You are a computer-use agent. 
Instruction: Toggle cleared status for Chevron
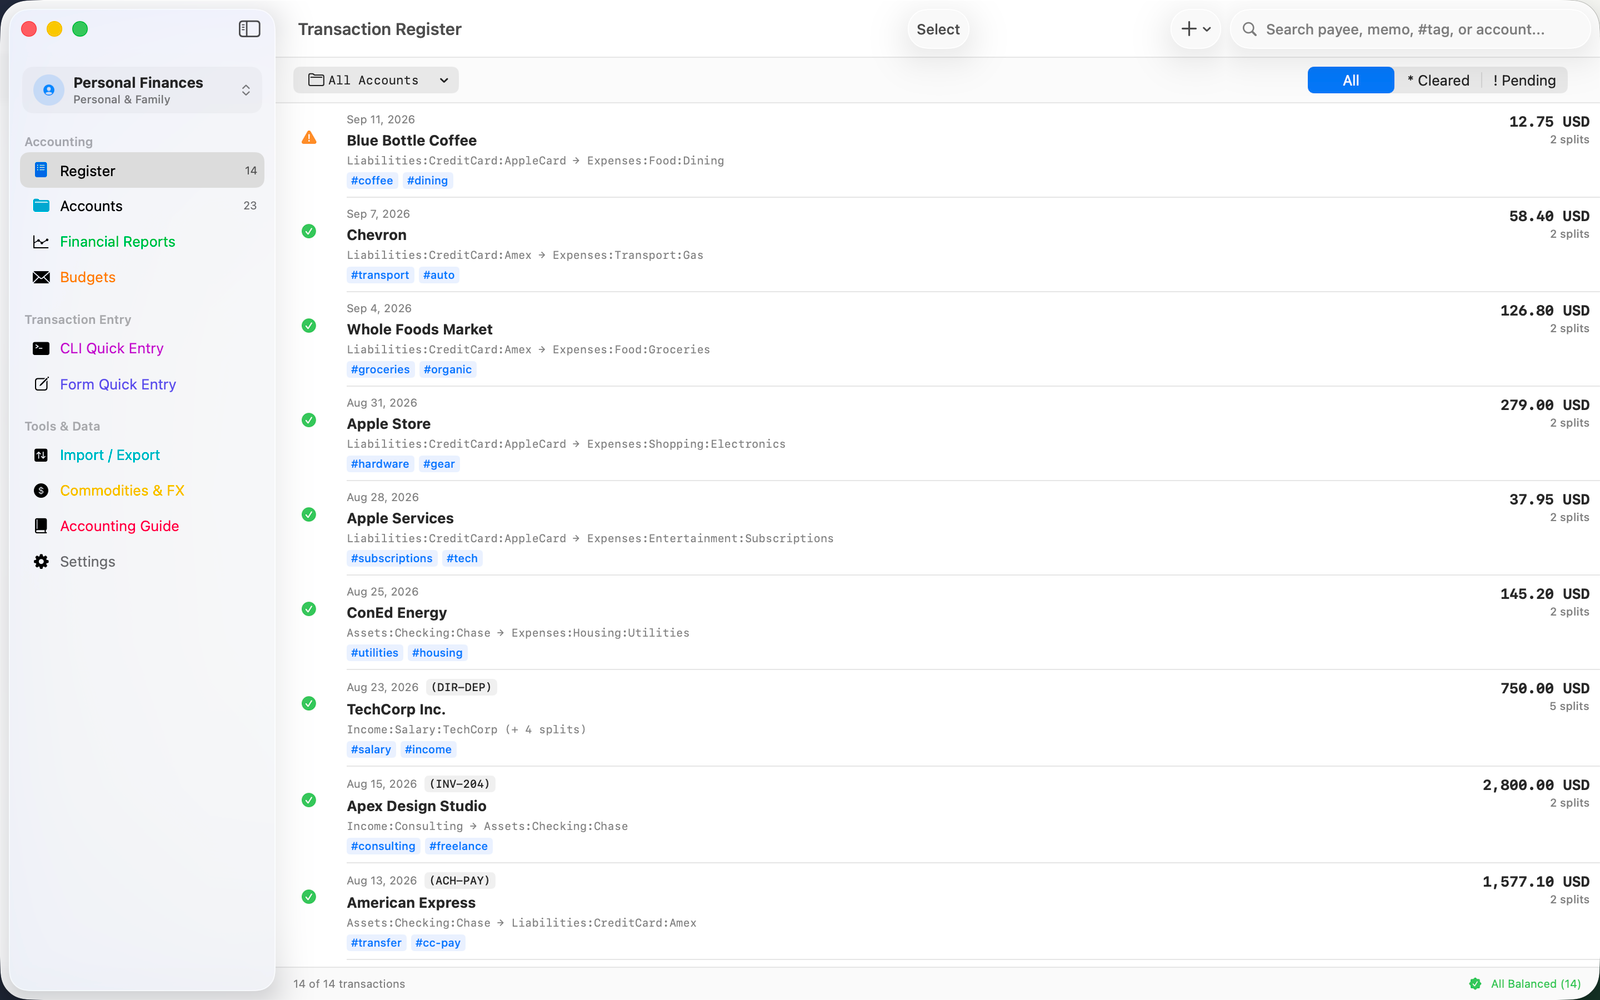[309, 231]
